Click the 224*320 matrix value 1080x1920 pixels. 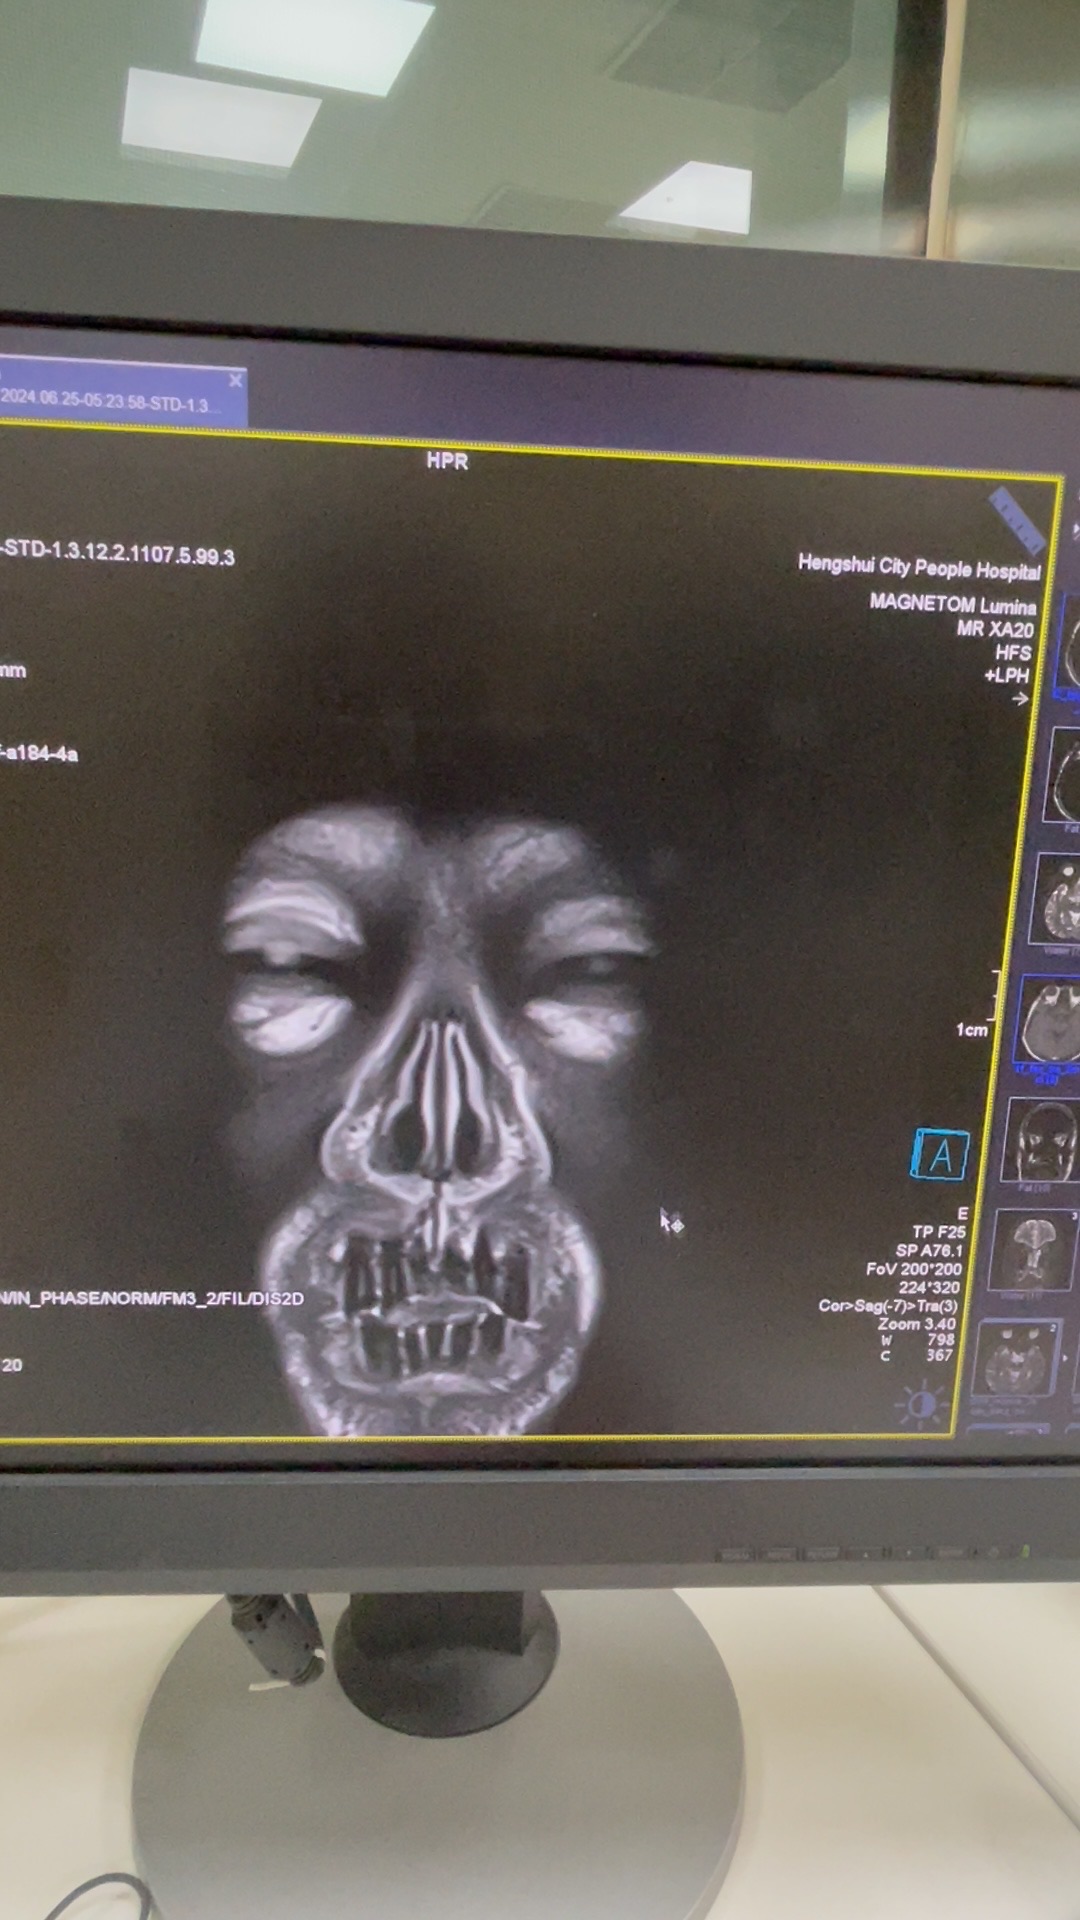(x=929, y=1287)
